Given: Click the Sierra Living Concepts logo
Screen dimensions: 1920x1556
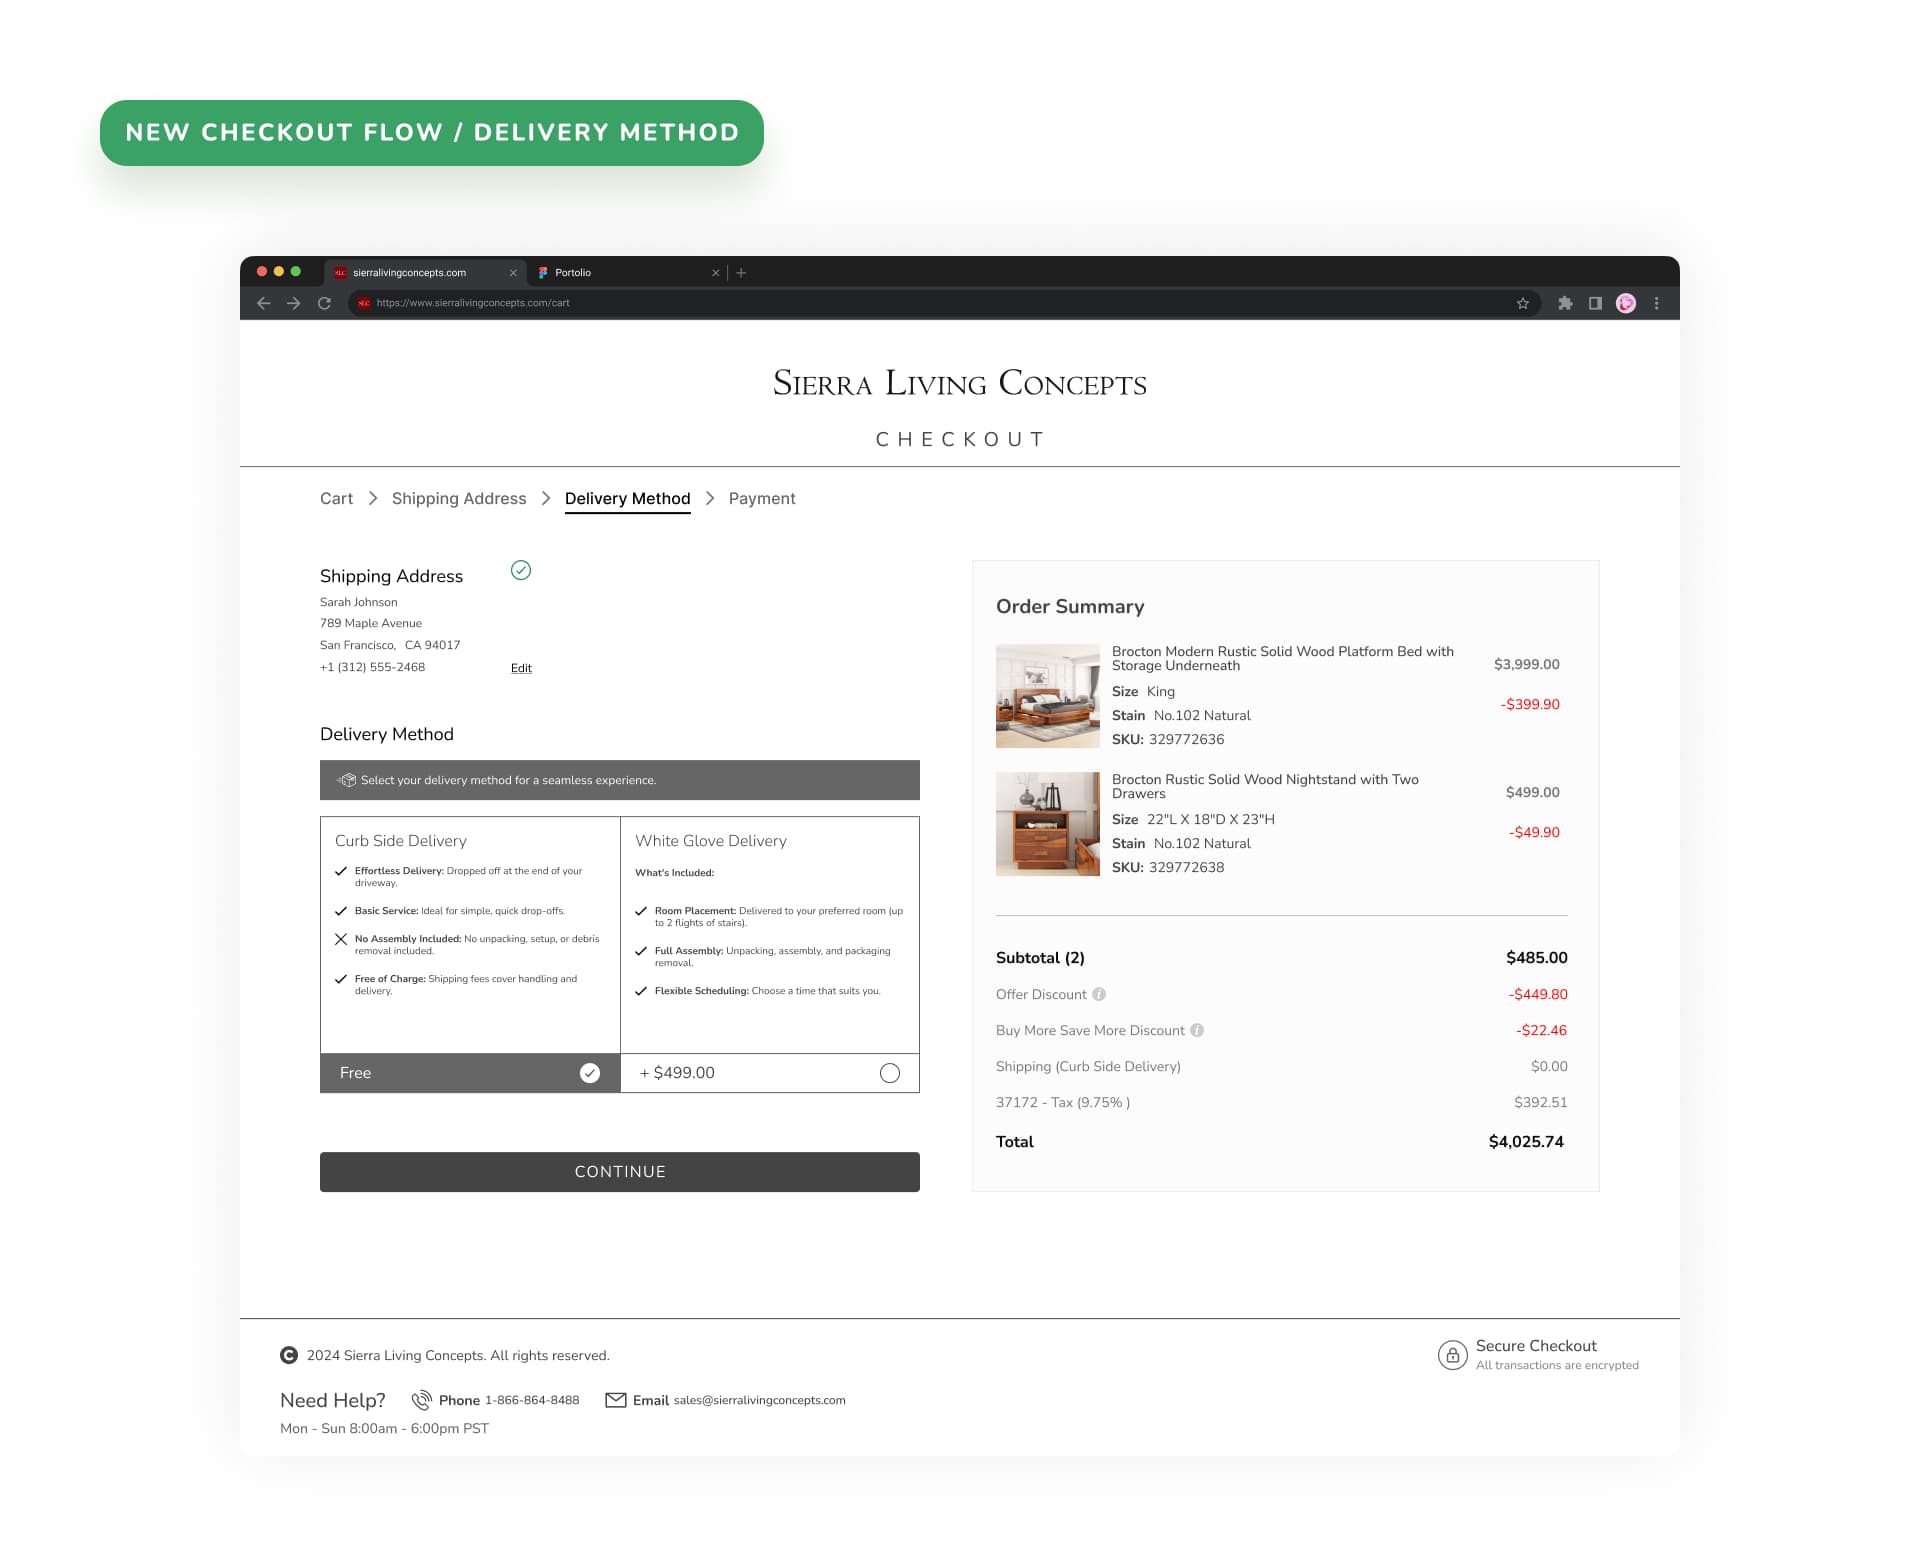Looking at the screenshot, I should 960,382.
